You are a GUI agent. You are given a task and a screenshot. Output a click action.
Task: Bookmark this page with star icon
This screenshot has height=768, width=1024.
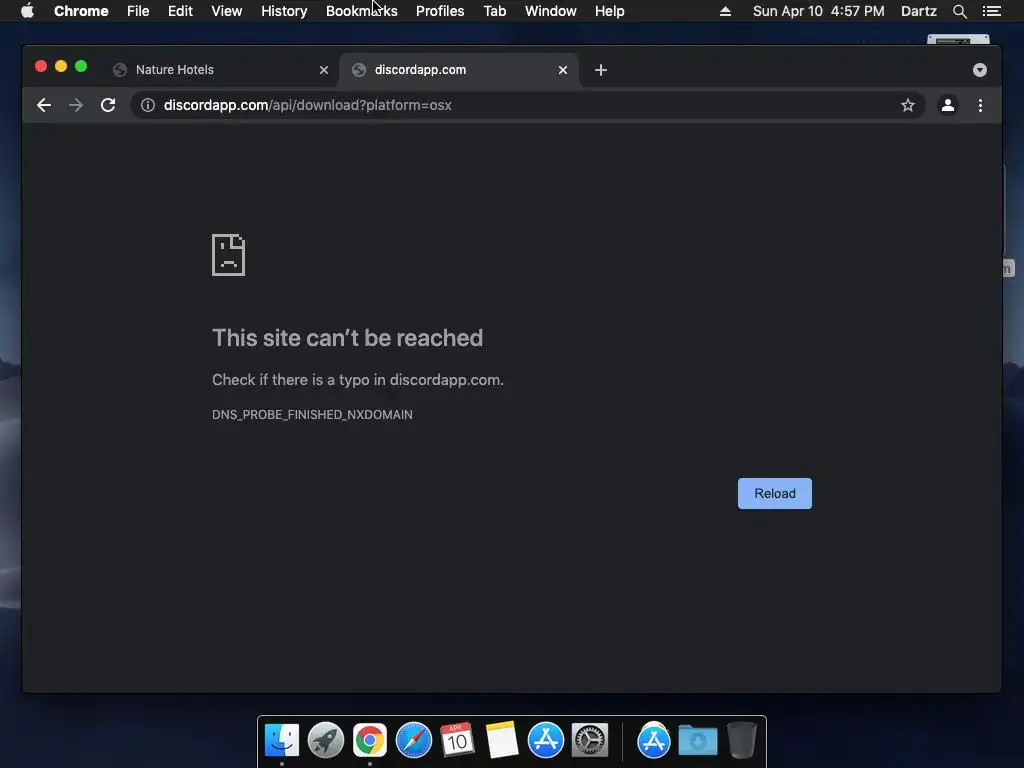pyautogui.click(x=908, y=105)
